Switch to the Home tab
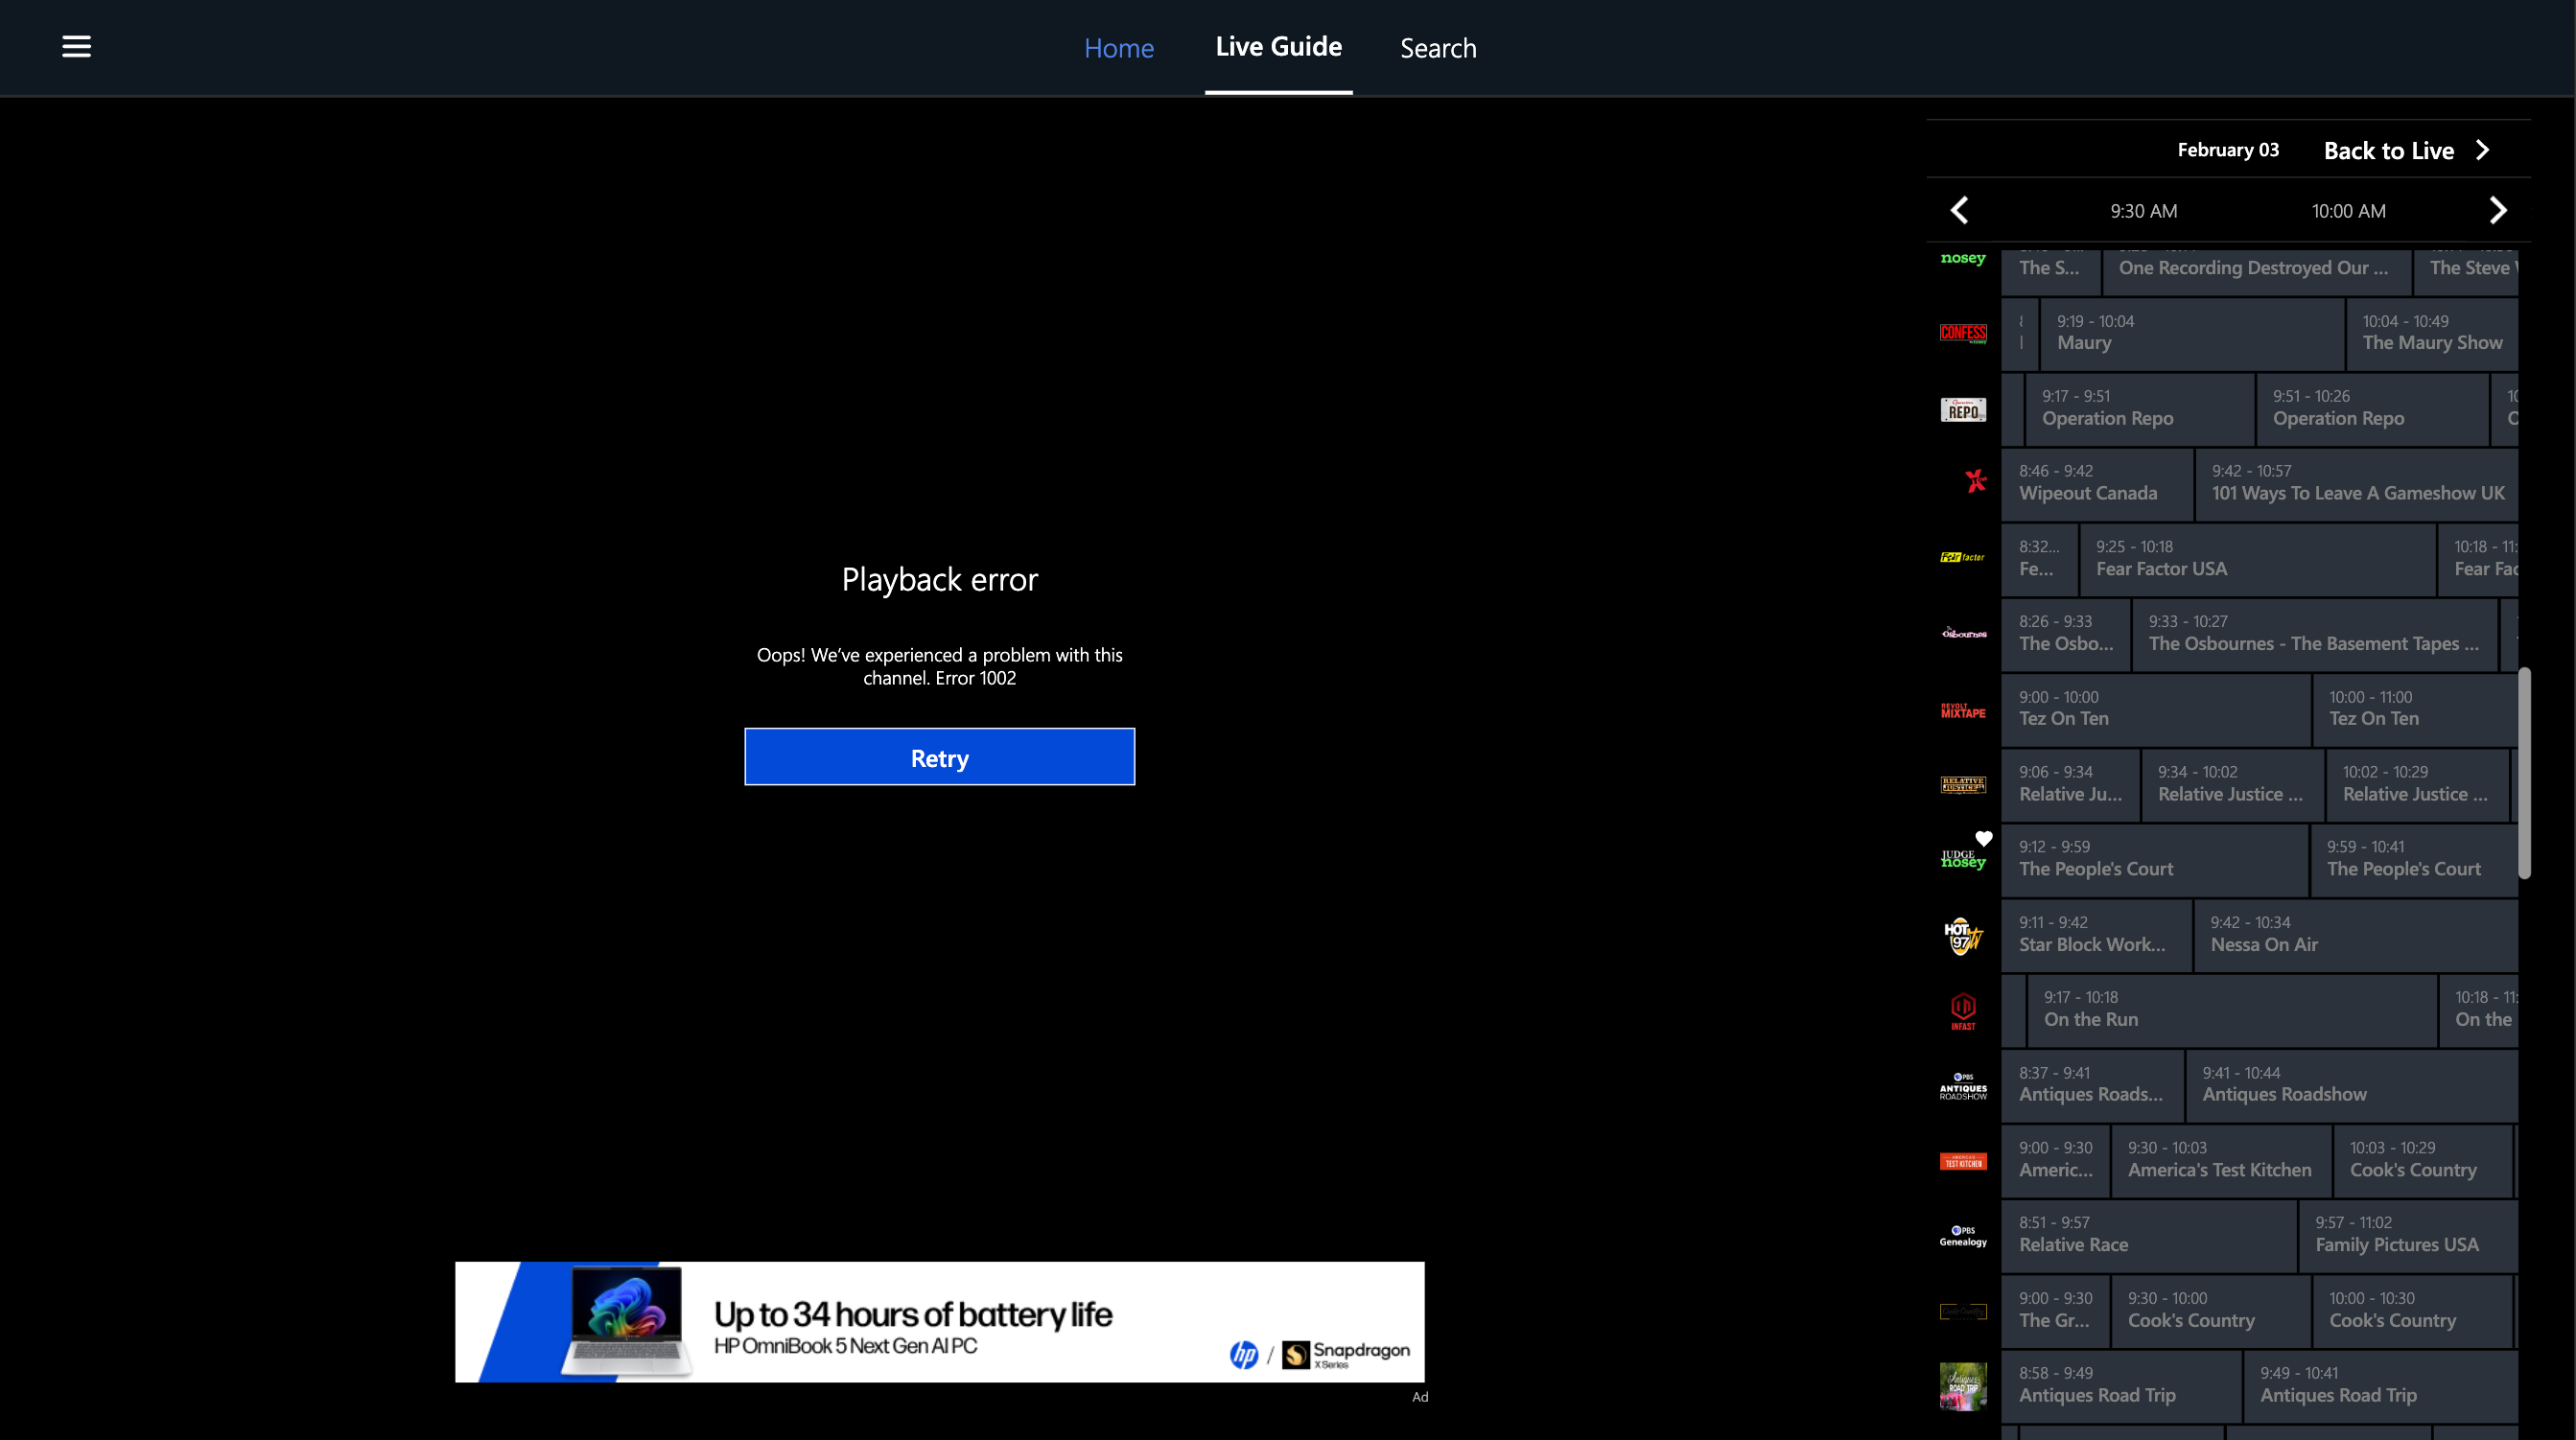The image size is (2576, 1440). pos(1118,47)
